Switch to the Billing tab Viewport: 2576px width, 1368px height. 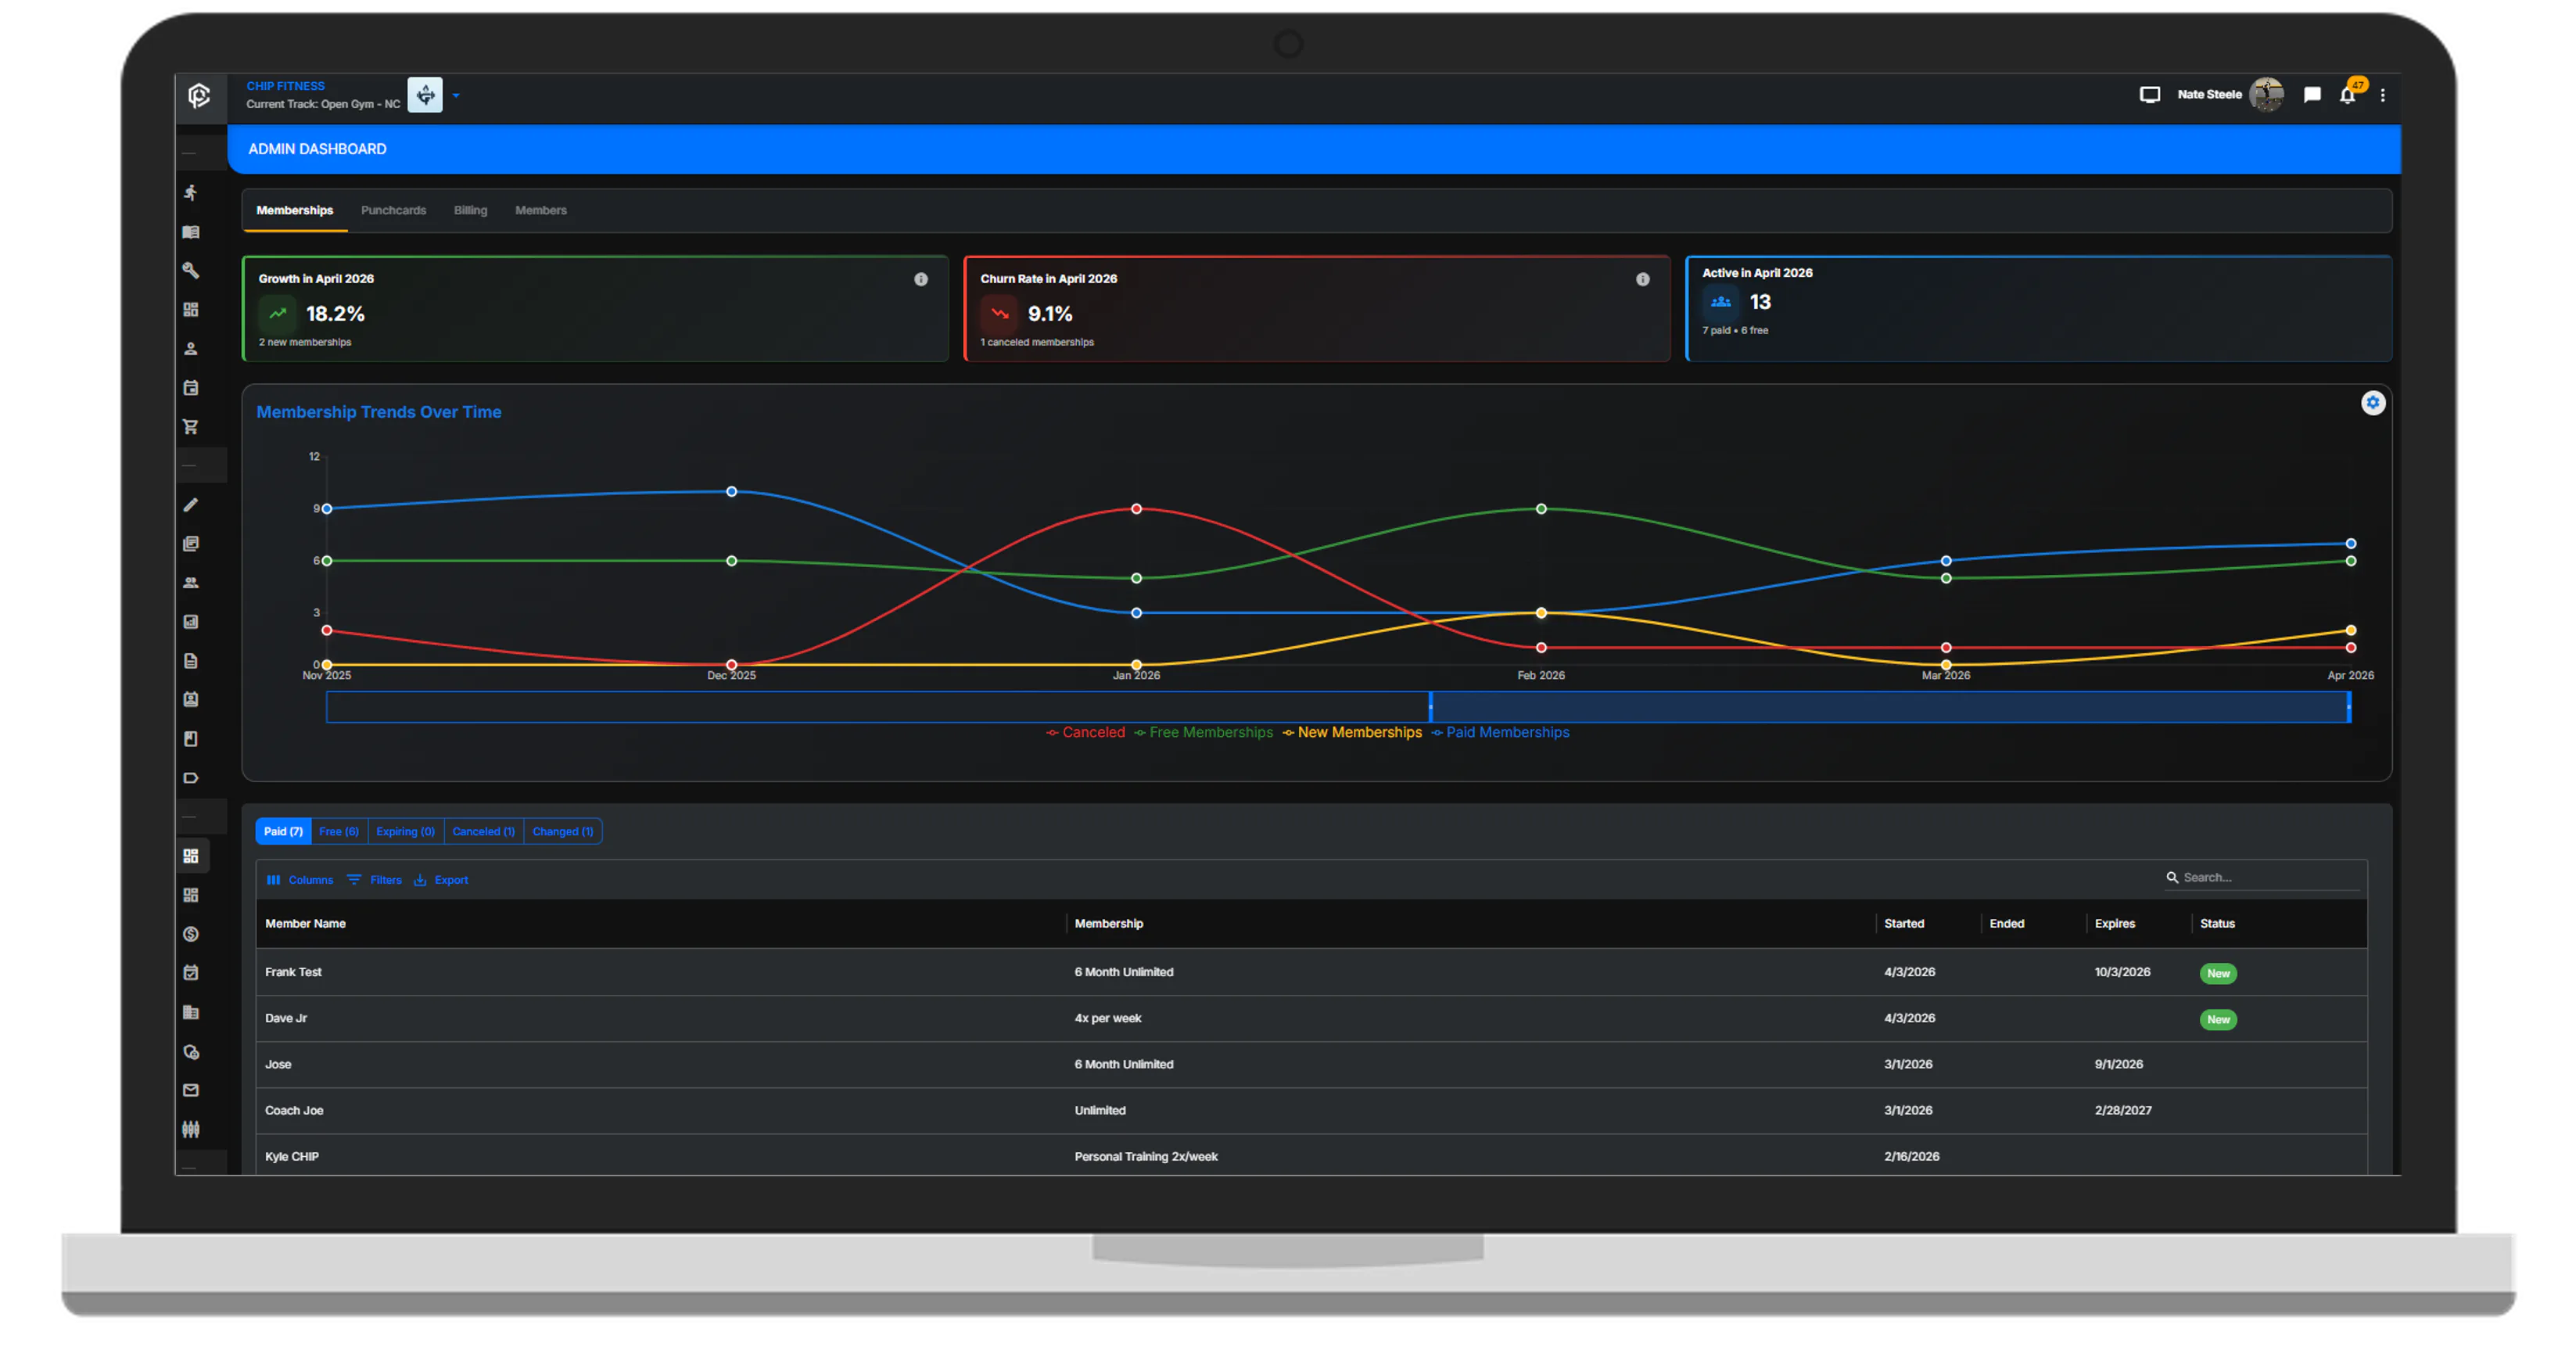tap(470, 211)
